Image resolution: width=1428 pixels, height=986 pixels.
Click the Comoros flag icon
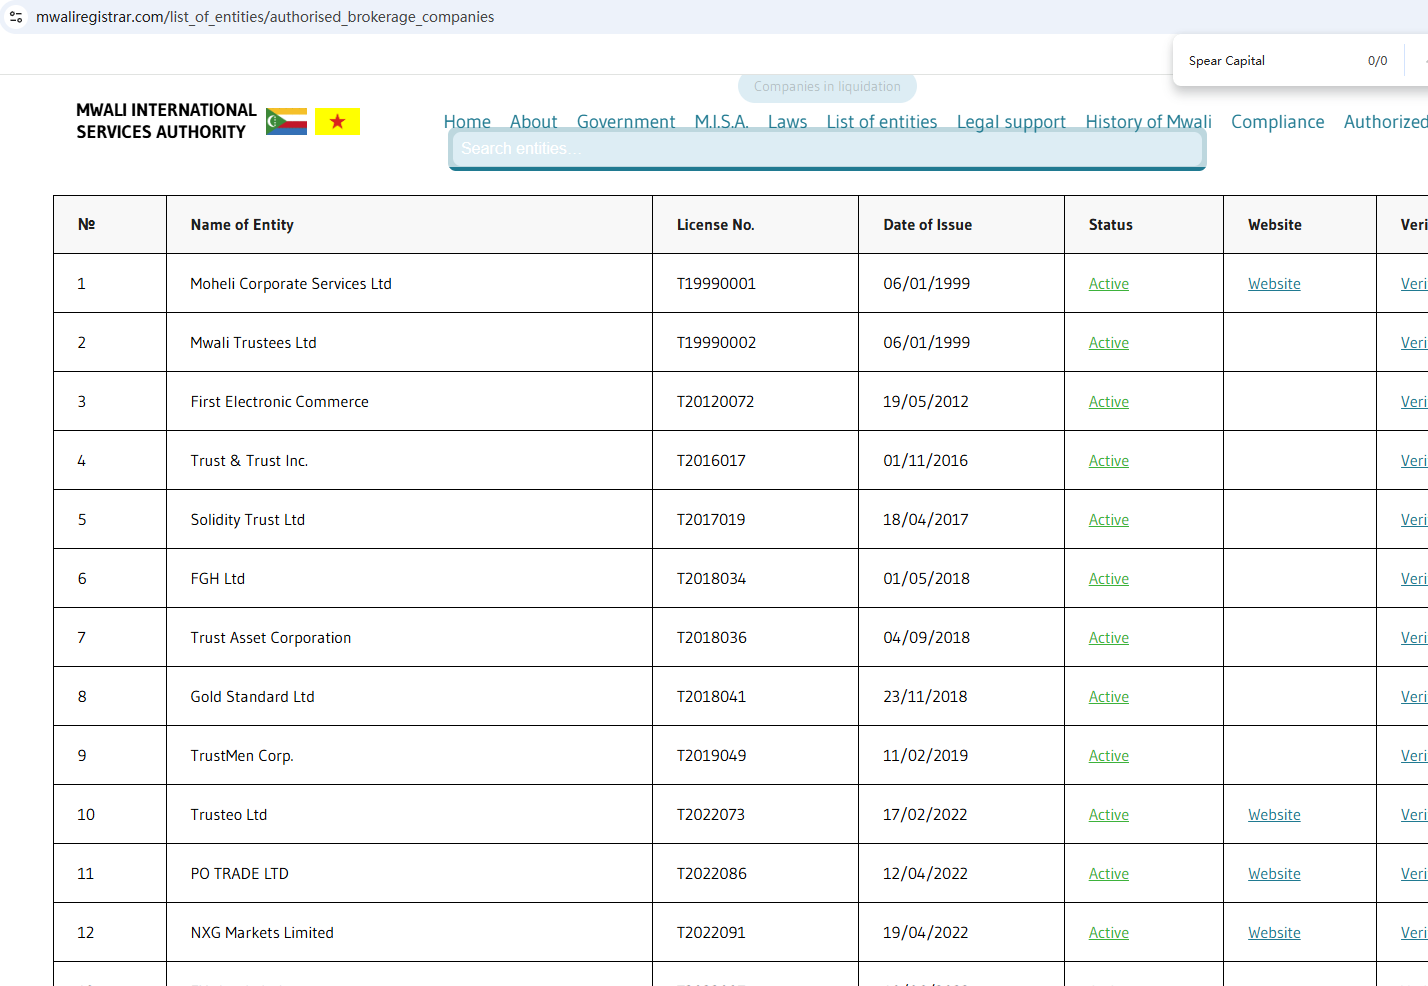[286, 122]
